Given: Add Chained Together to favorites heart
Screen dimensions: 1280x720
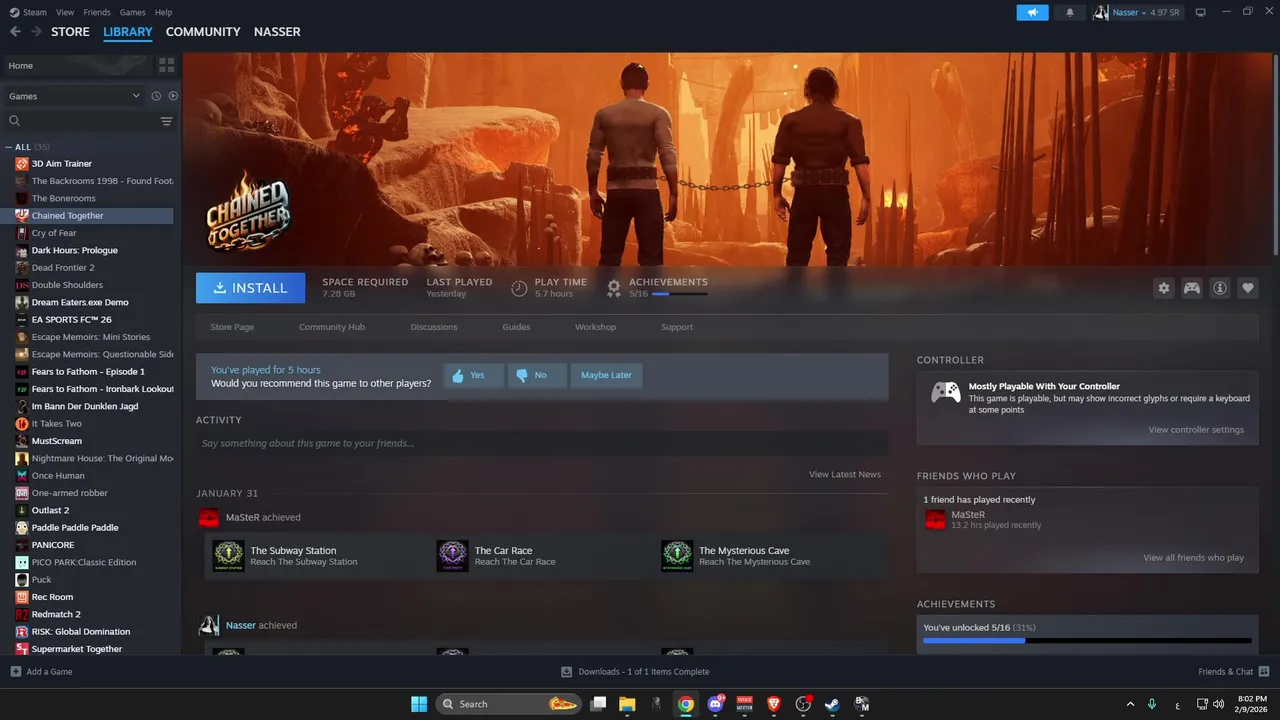Looking at the screenshot, I should point(1248,288).
